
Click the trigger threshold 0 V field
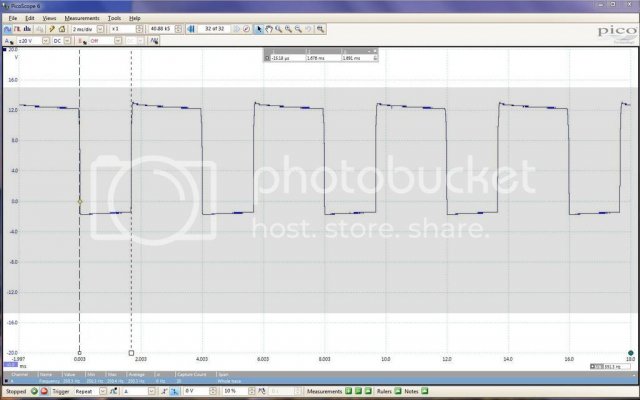[x=196, y=391]
